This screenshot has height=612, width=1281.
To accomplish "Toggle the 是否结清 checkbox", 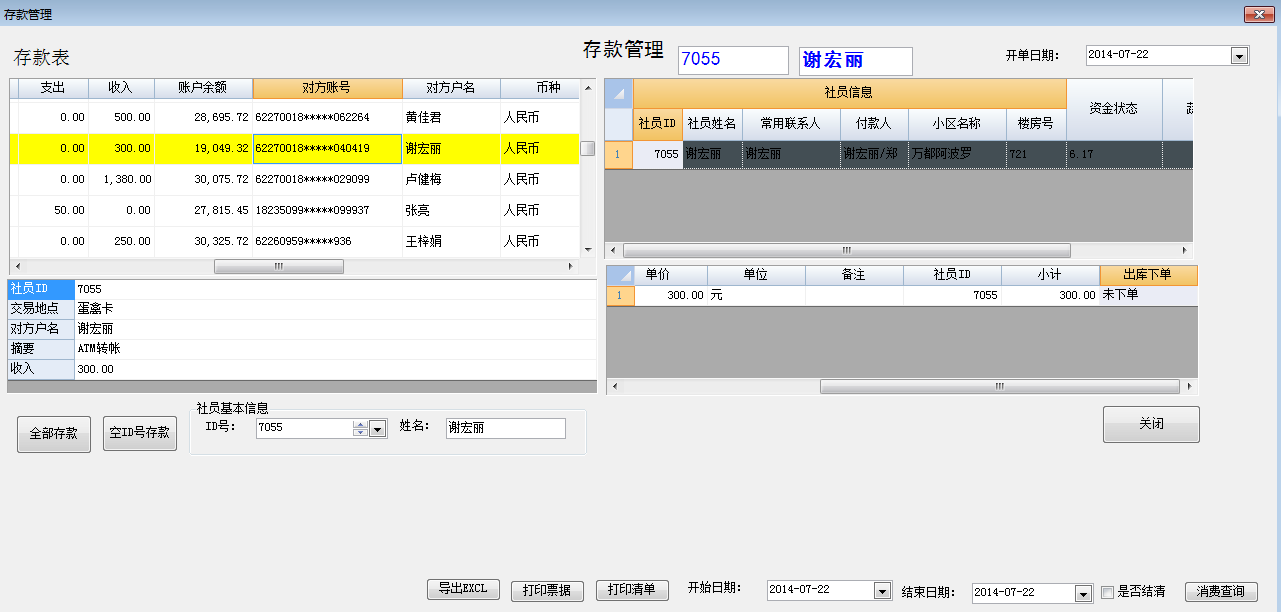I will pyautogui.click(x=1107, y=592).
